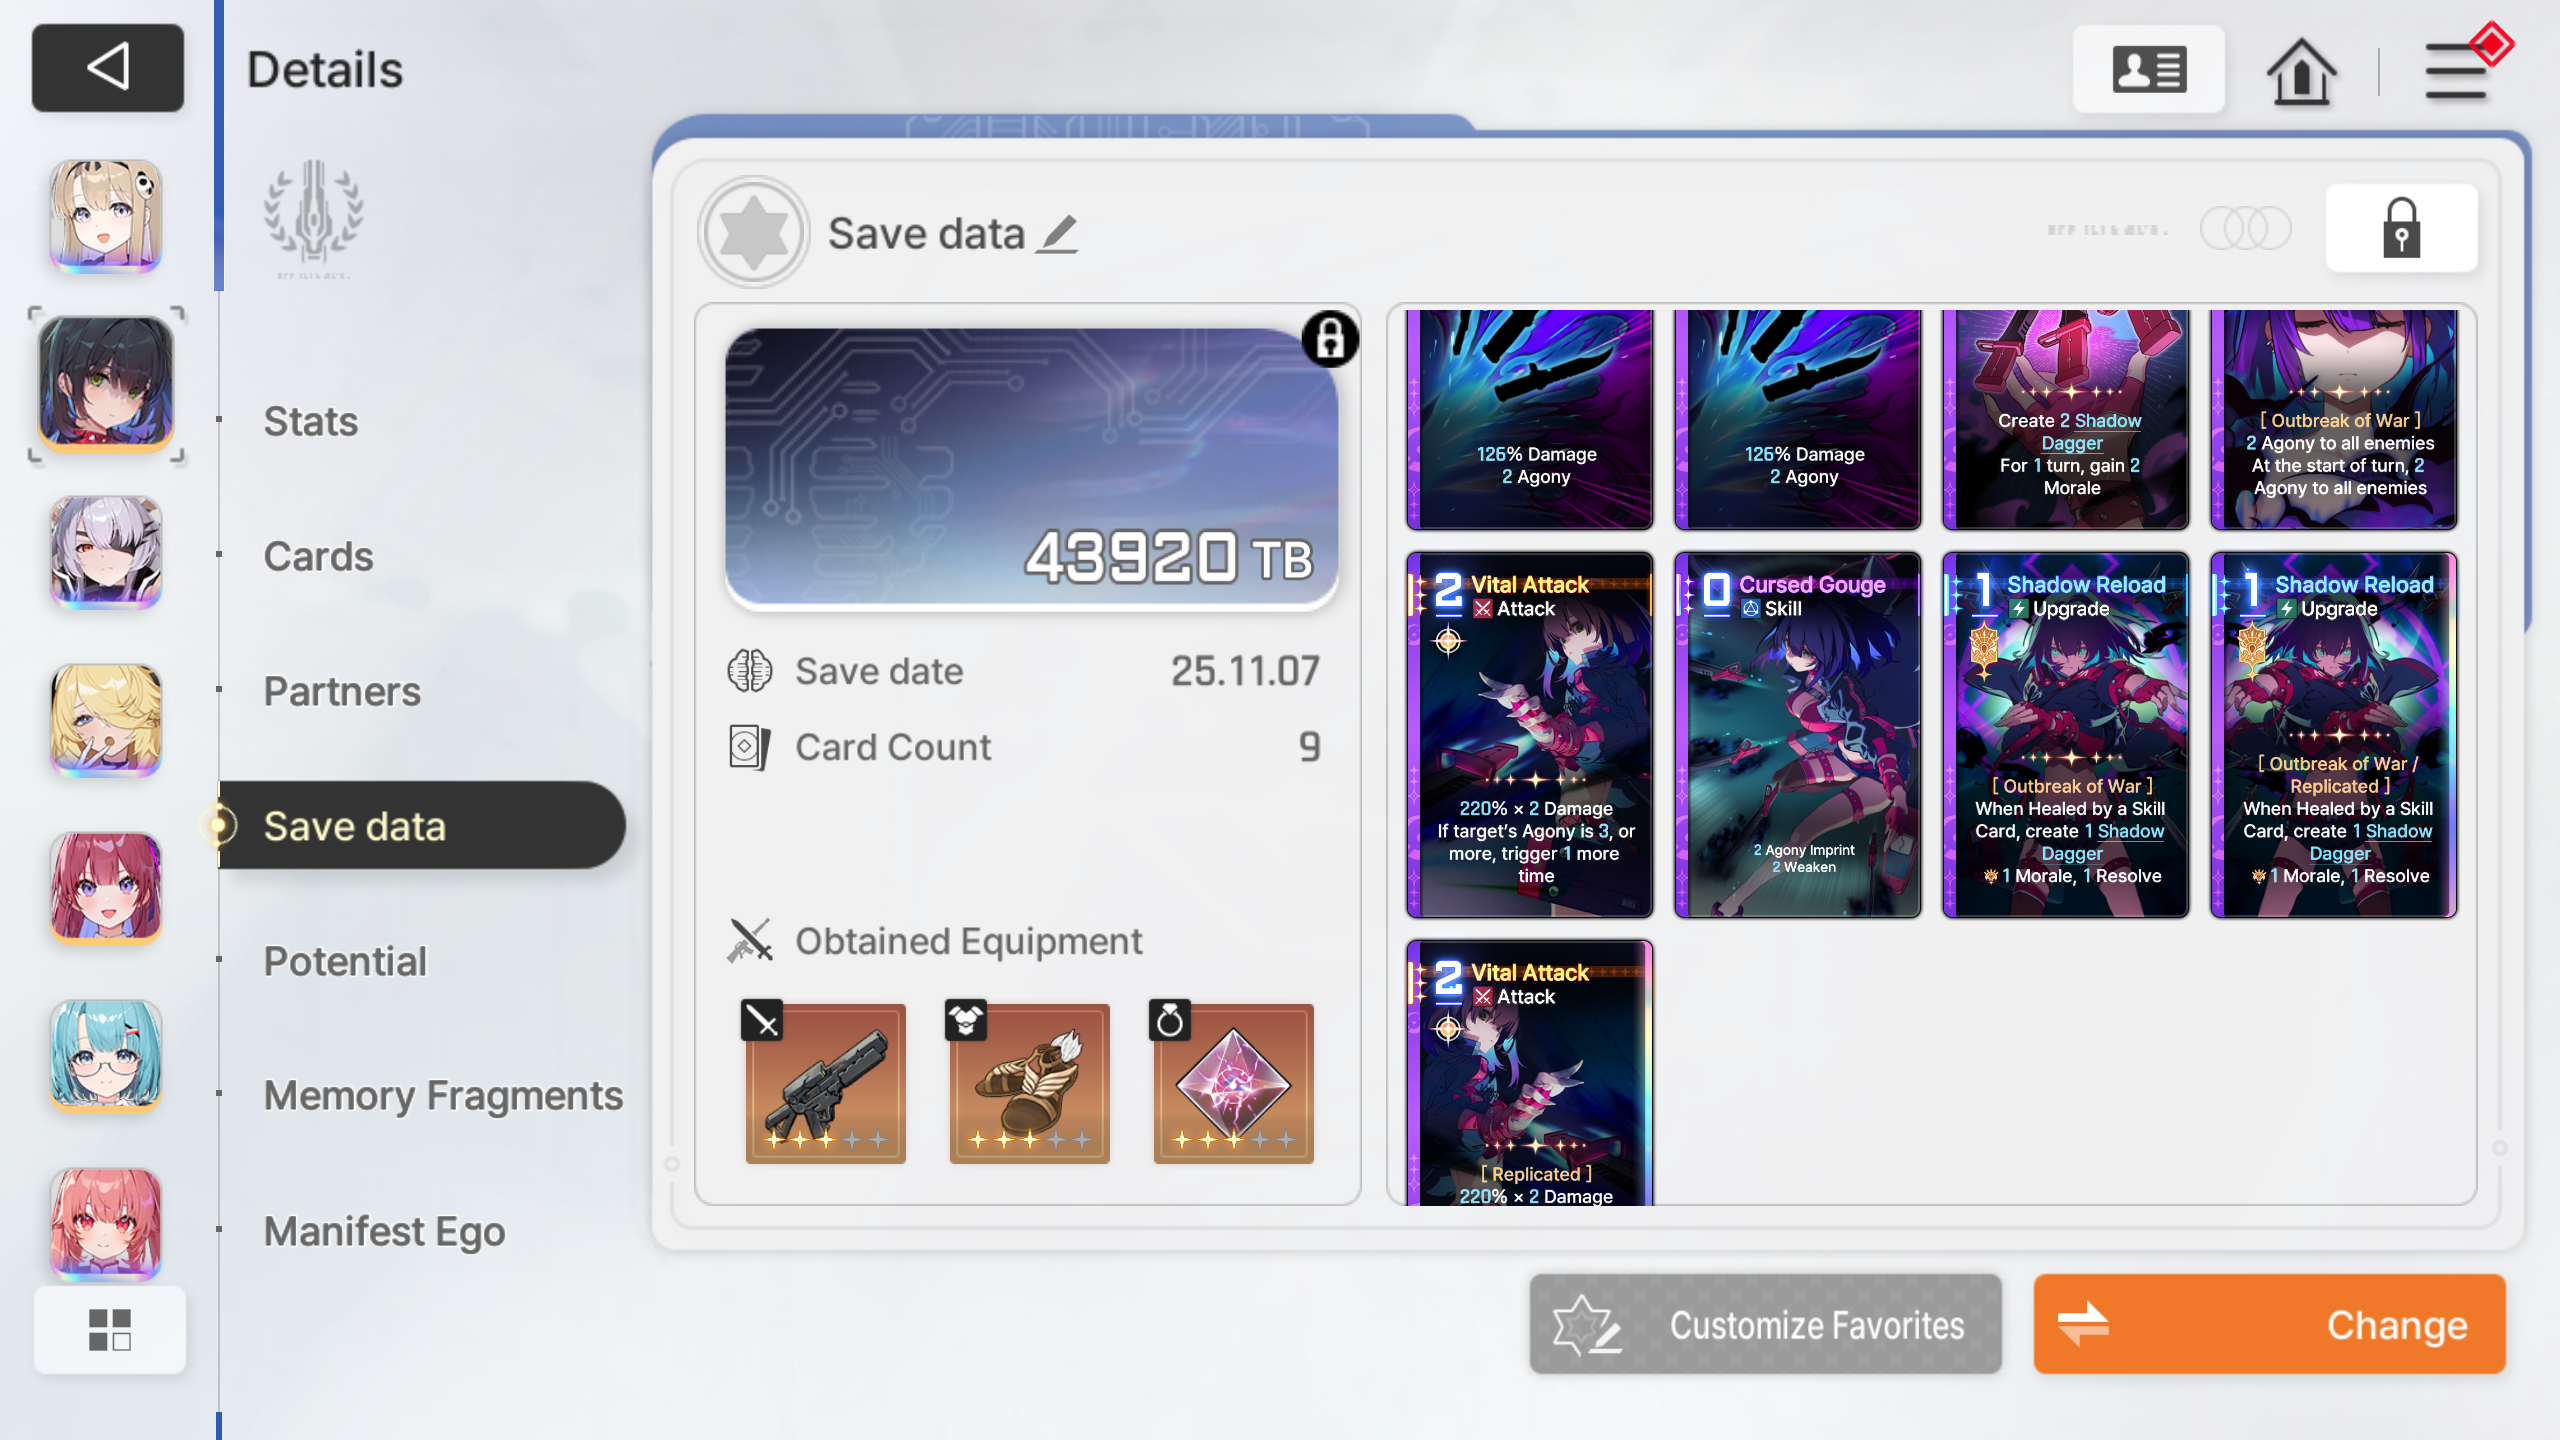
Task: Open the Stats menu section
Action: click(311, 421)
